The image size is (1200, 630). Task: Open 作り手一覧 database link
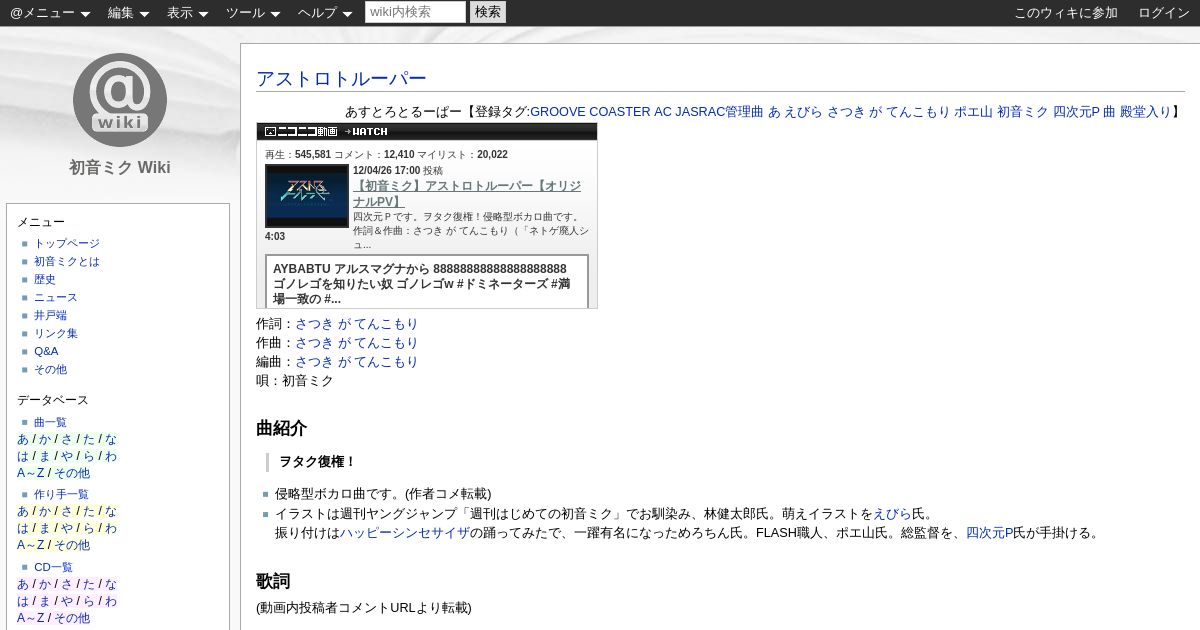(61, 494)
